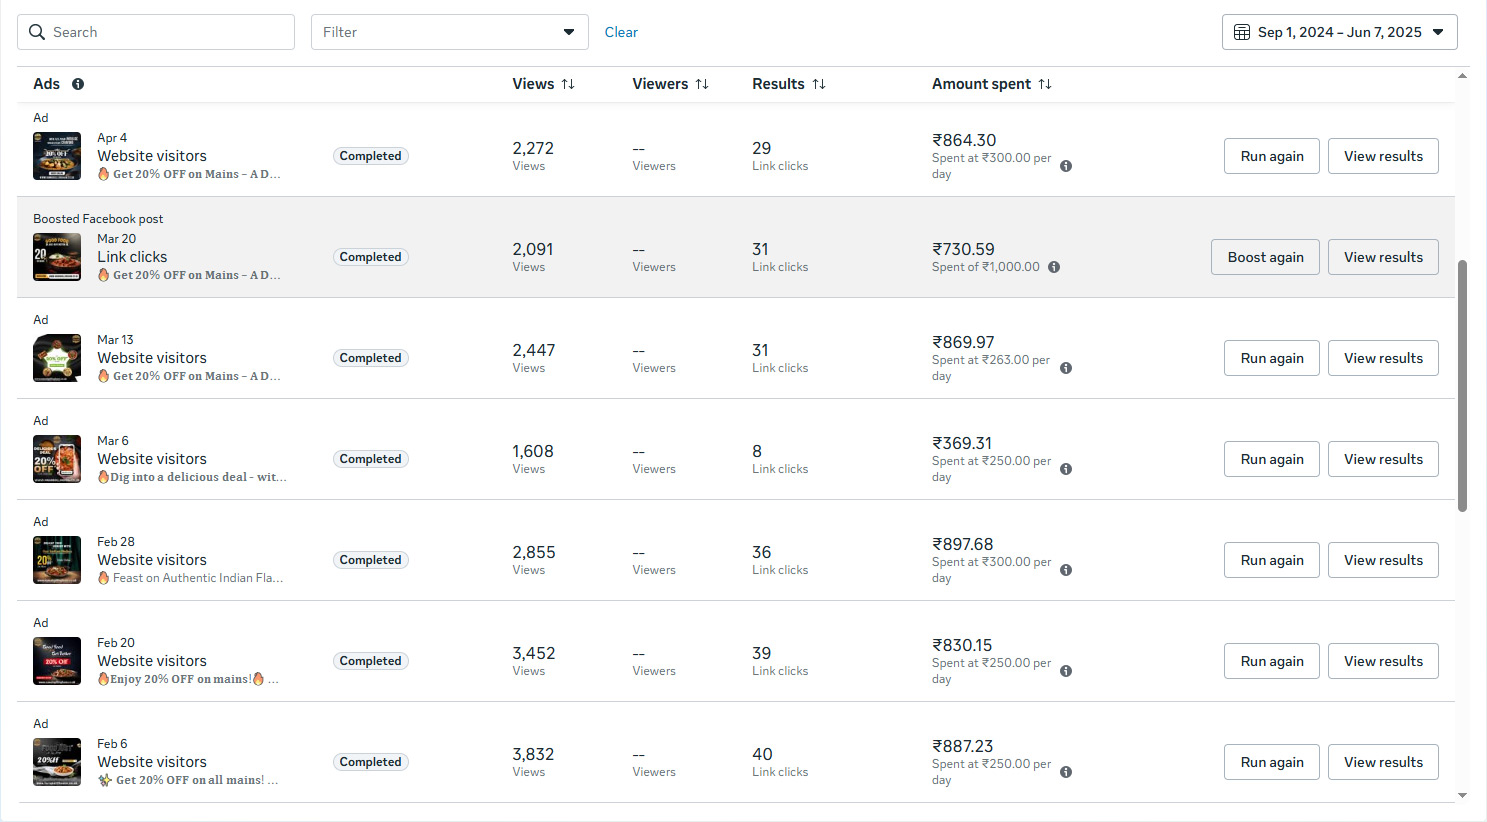
Task: Open the Mar 13 ad thumbnail
Action: tap(57, 358)
